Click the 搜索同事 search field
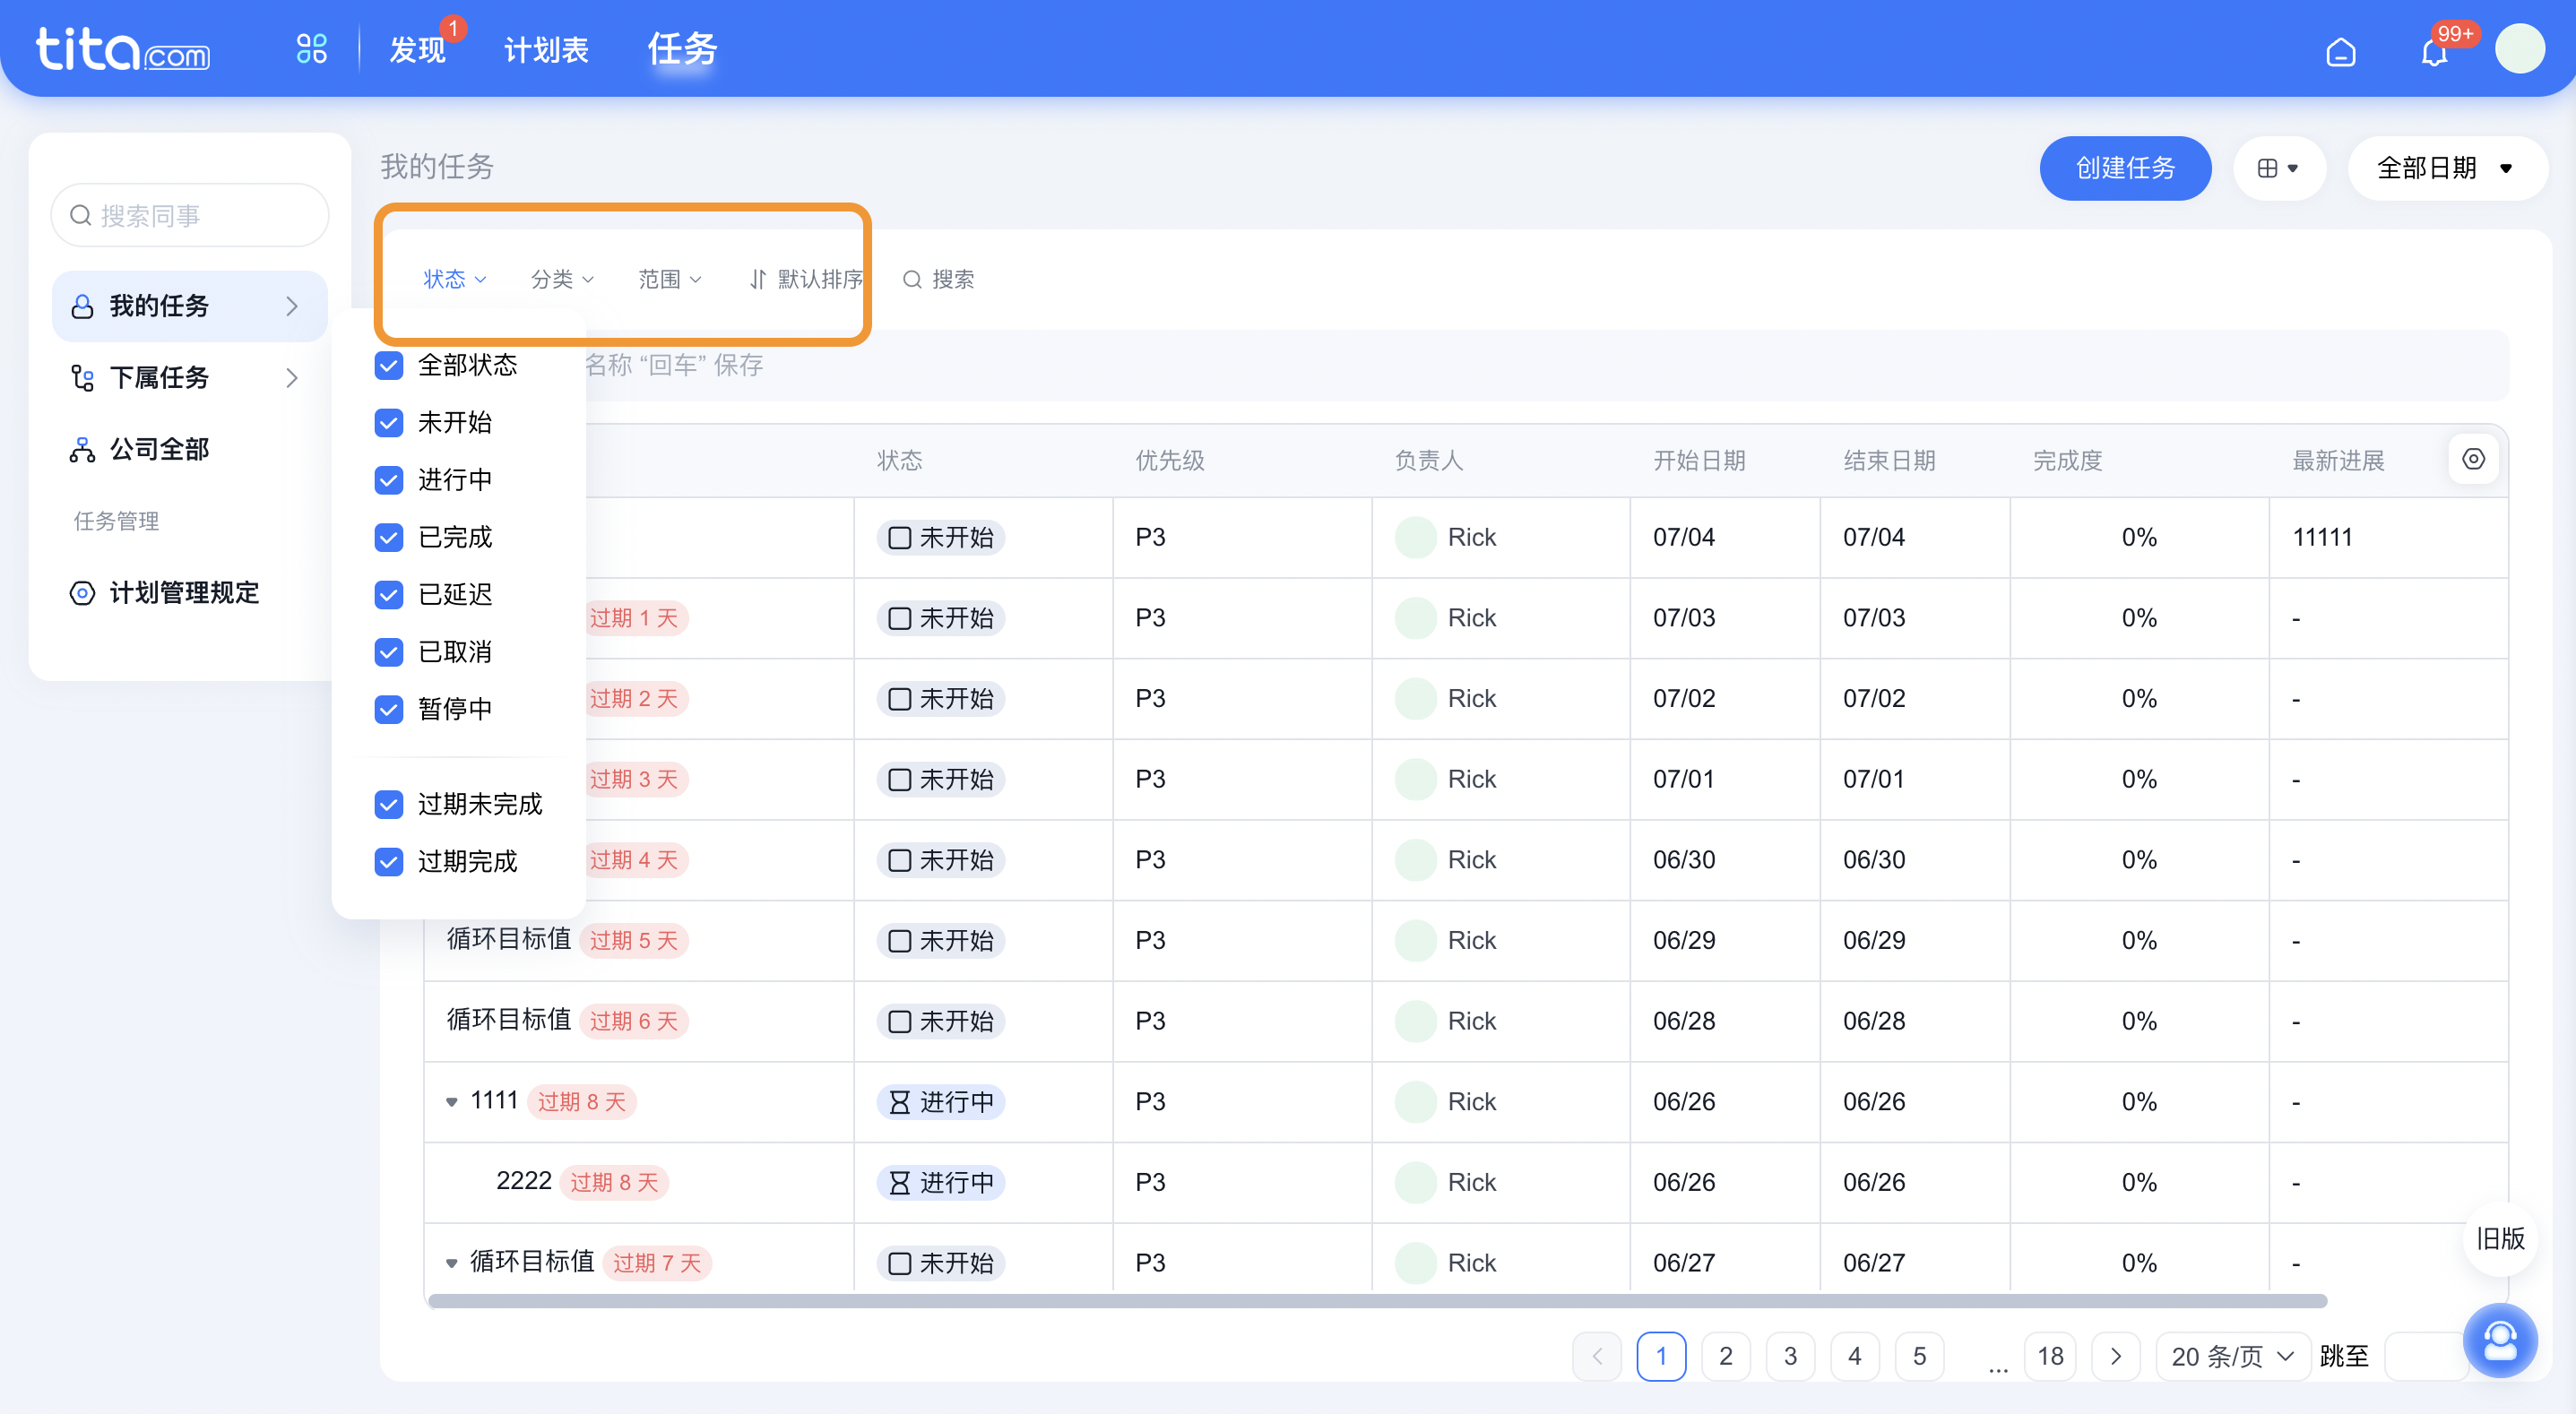The height and width of the screenshot is (1414, 2576). click(189, 215)
